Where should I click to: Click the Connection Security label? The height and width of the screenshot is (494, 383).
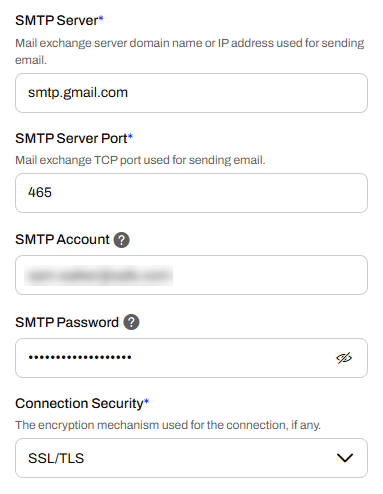click(82, 404)
